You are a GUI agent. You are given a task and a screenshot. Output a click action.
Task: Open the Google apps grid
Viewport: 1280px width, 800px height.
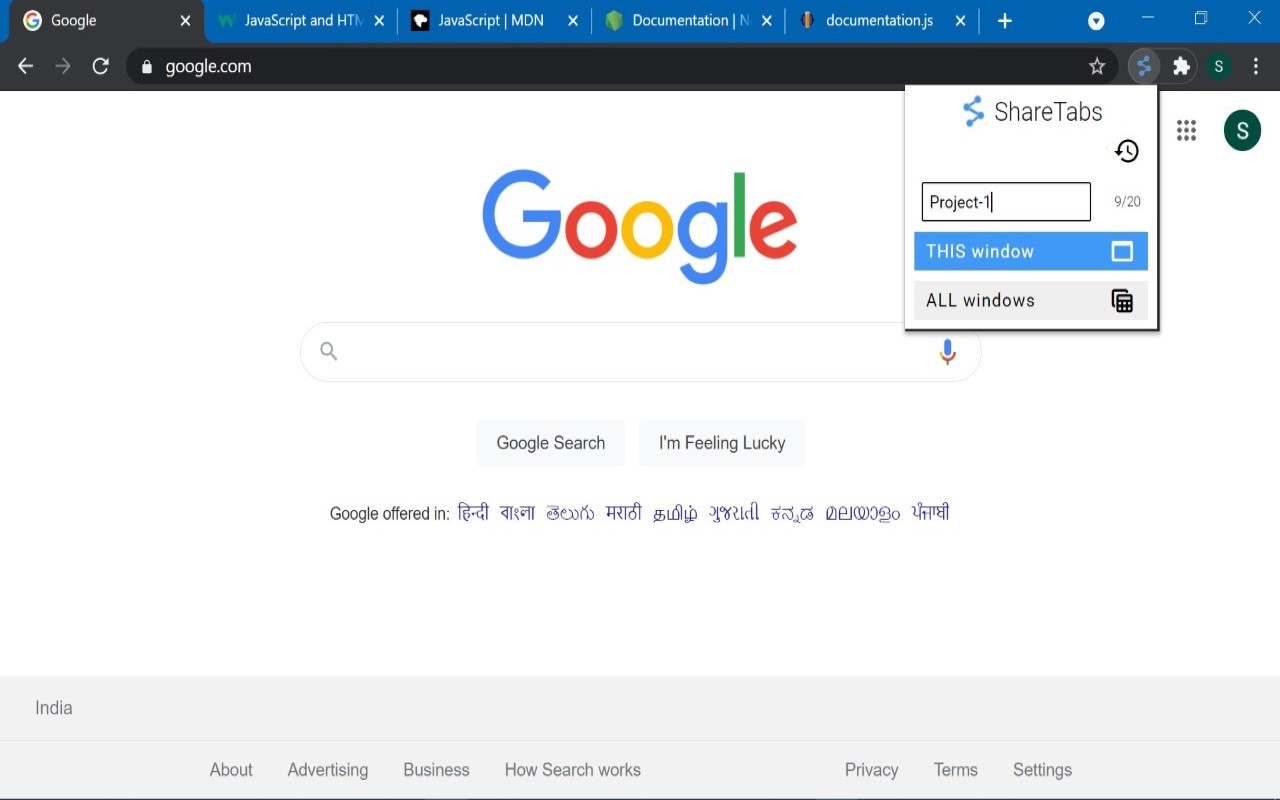pyautogui.click(x=1186, y=130)
